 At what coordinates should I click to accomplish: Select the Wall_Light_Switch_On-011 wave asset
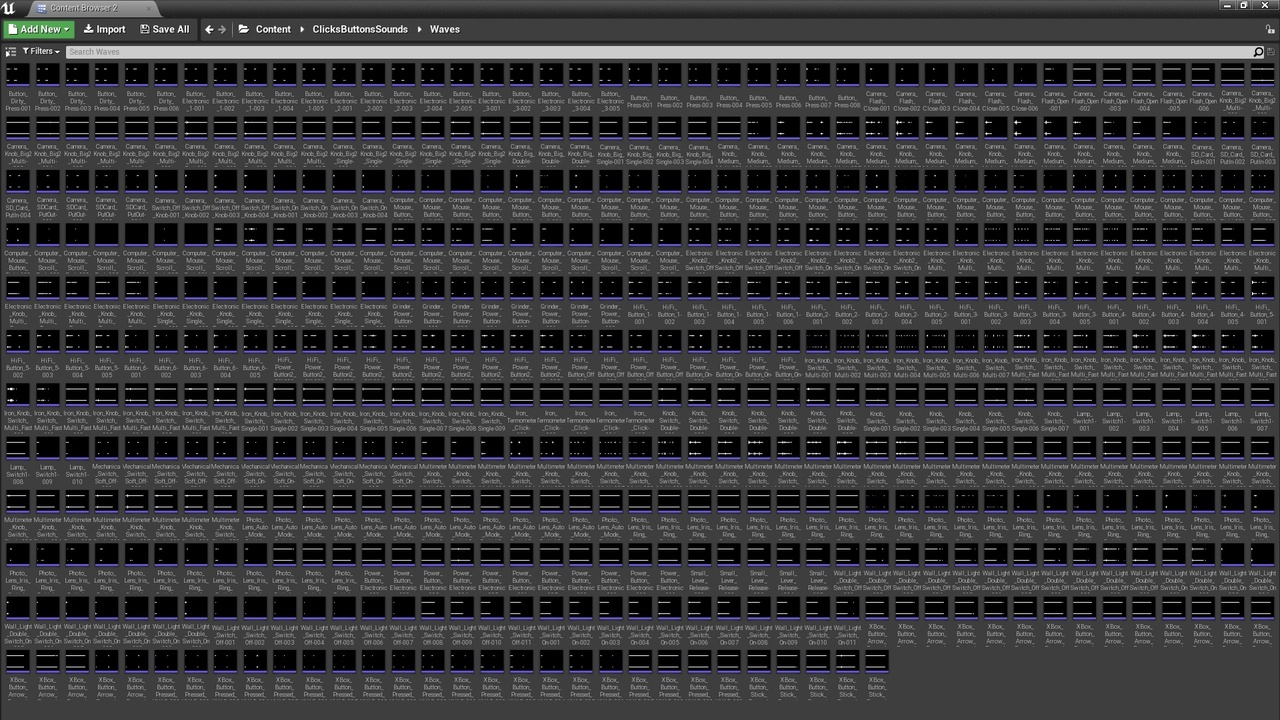(847, 621)
